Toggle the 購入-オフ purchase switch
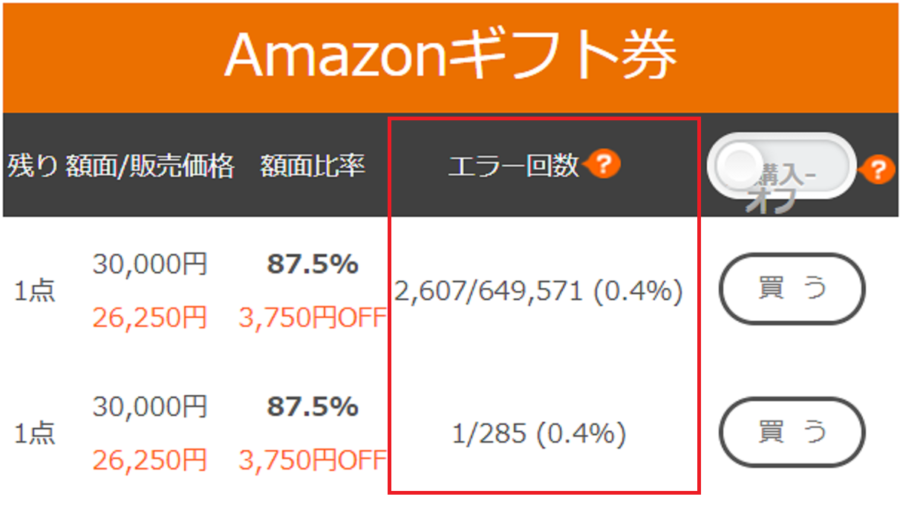The image size is (900, 511). pyautogui.click(x=781, y=167)
